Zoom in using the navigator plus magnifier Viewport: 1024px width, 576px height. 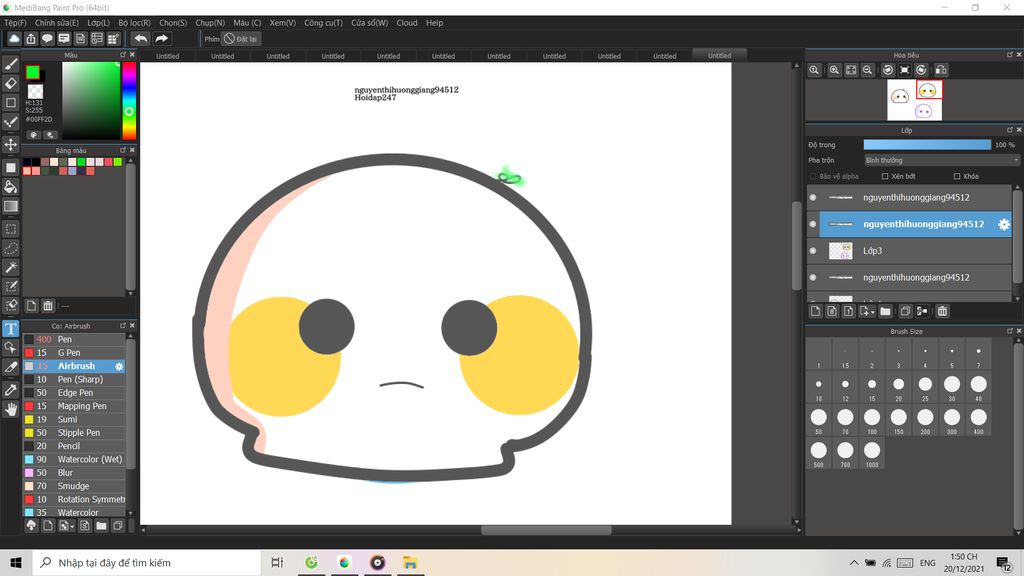click(834, 70)
